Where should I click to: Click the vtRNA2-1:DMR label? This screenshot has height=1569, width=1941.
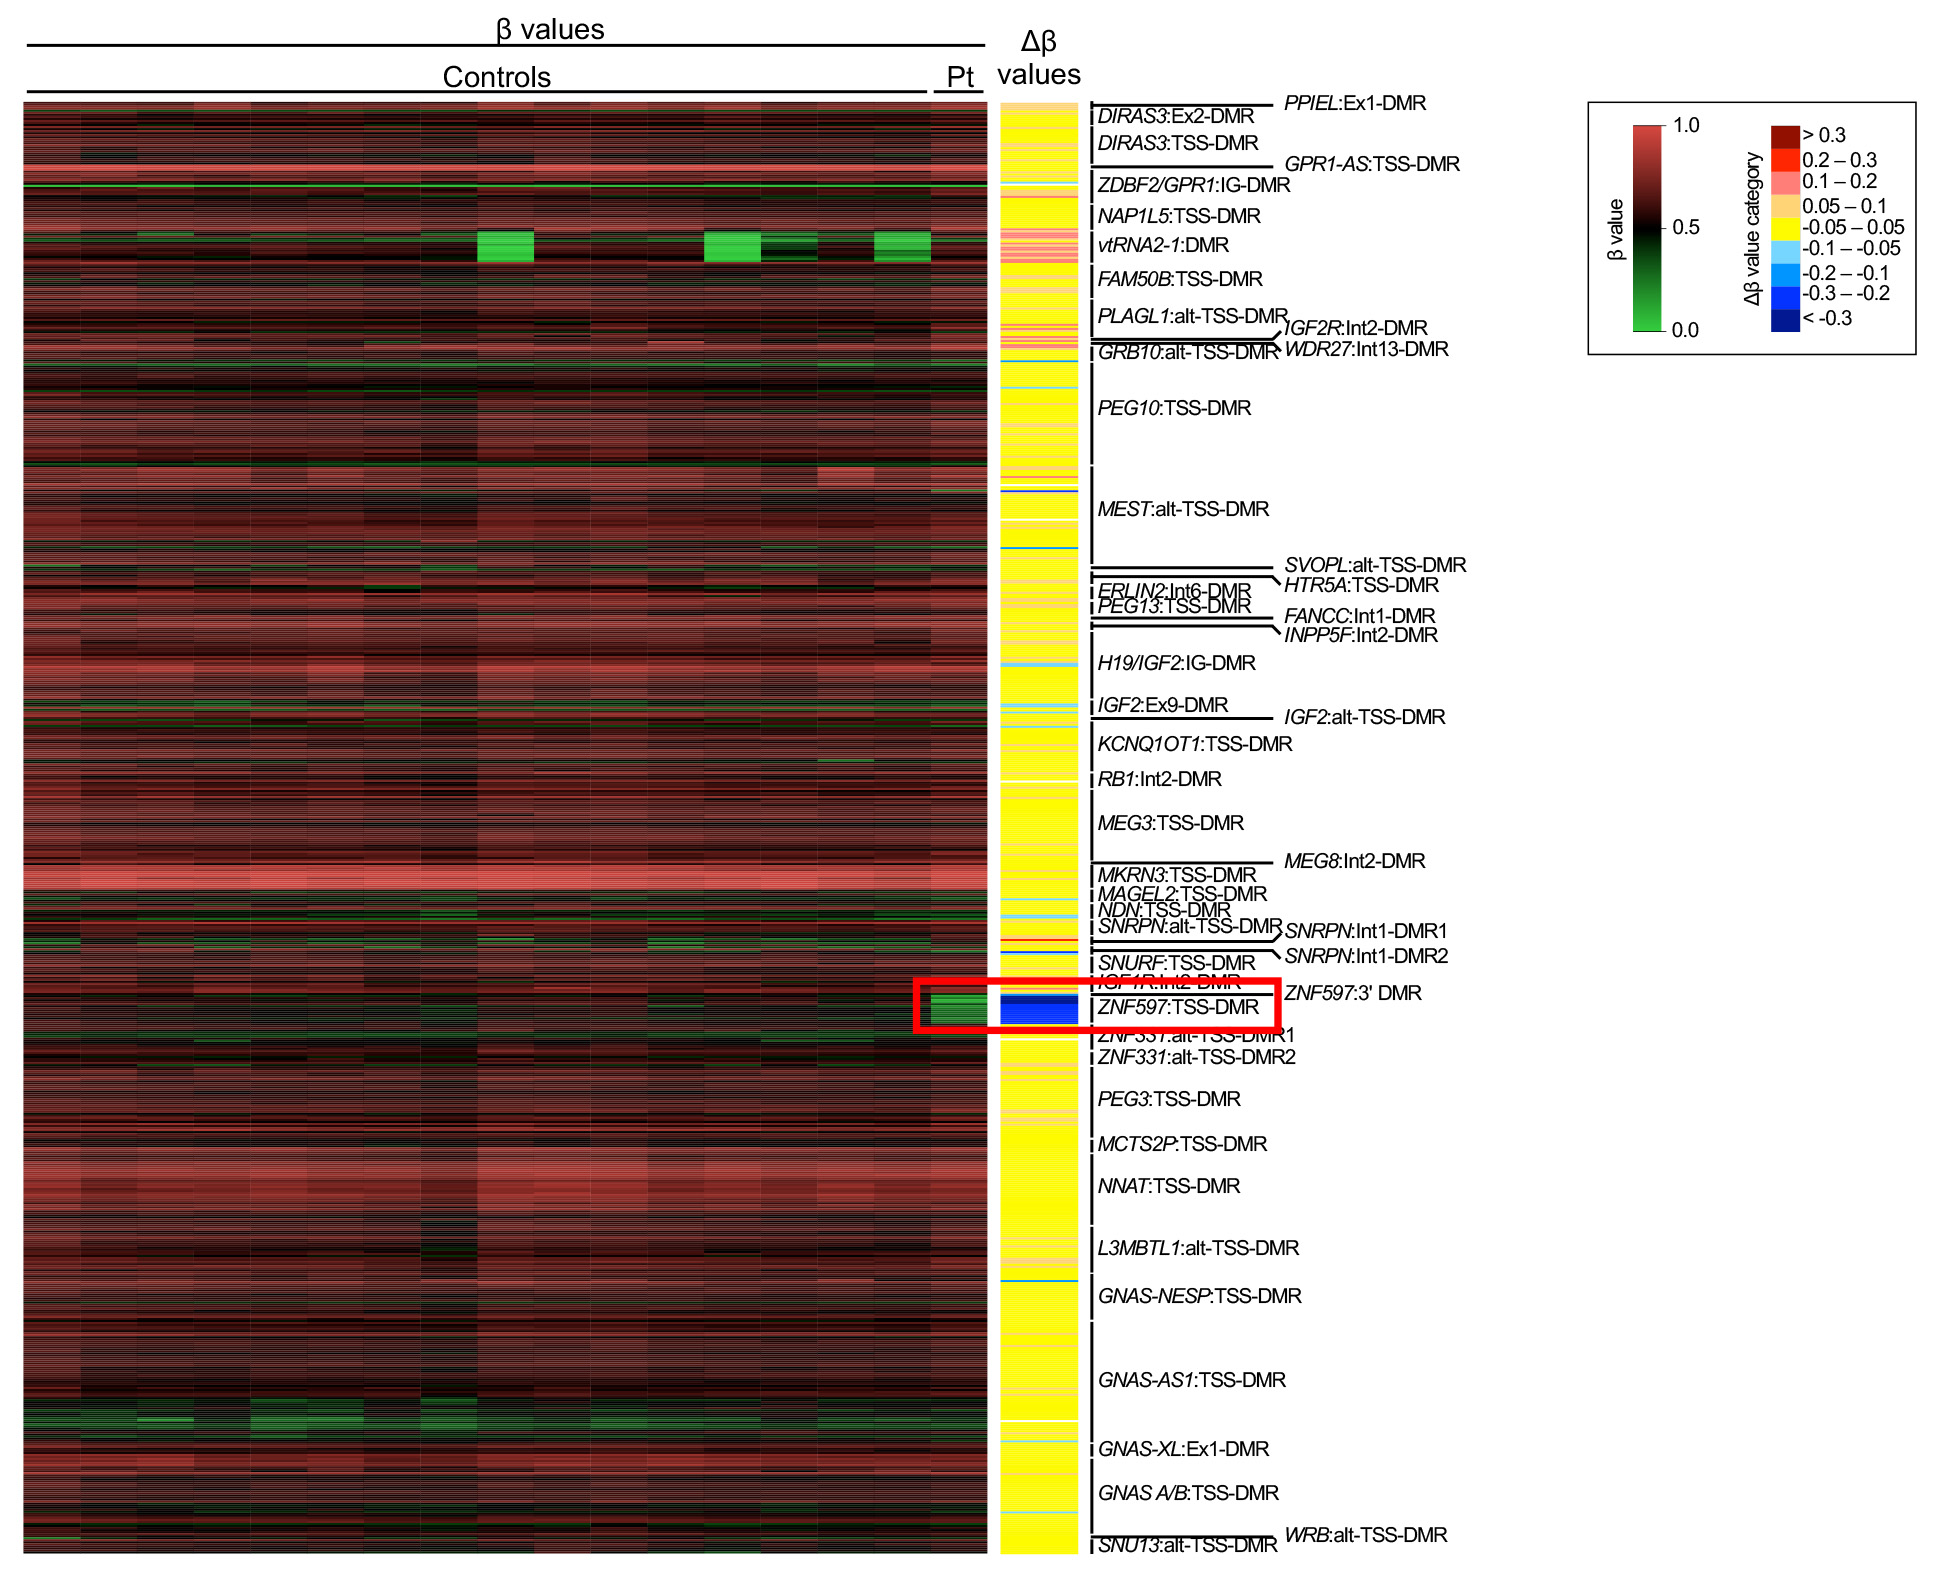click(1163, 245)
